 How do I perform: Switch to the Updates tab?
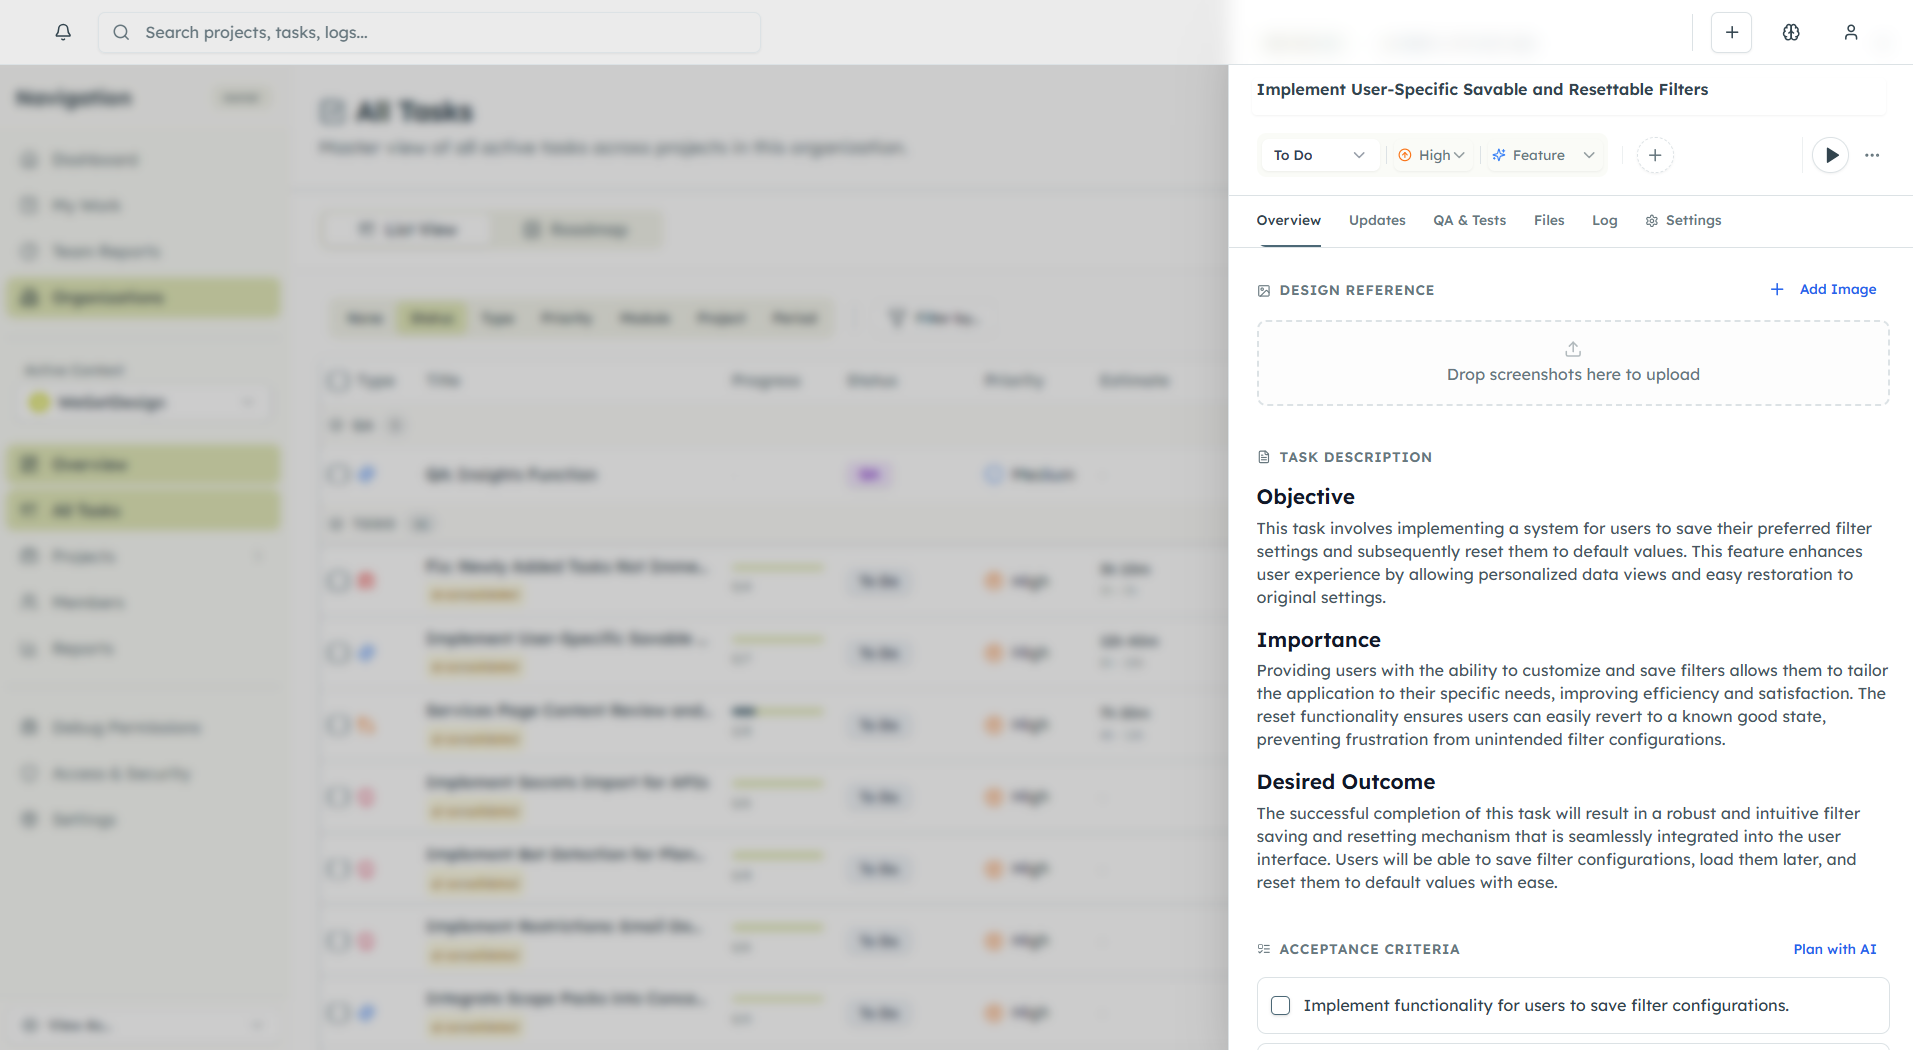point(1376,220)
